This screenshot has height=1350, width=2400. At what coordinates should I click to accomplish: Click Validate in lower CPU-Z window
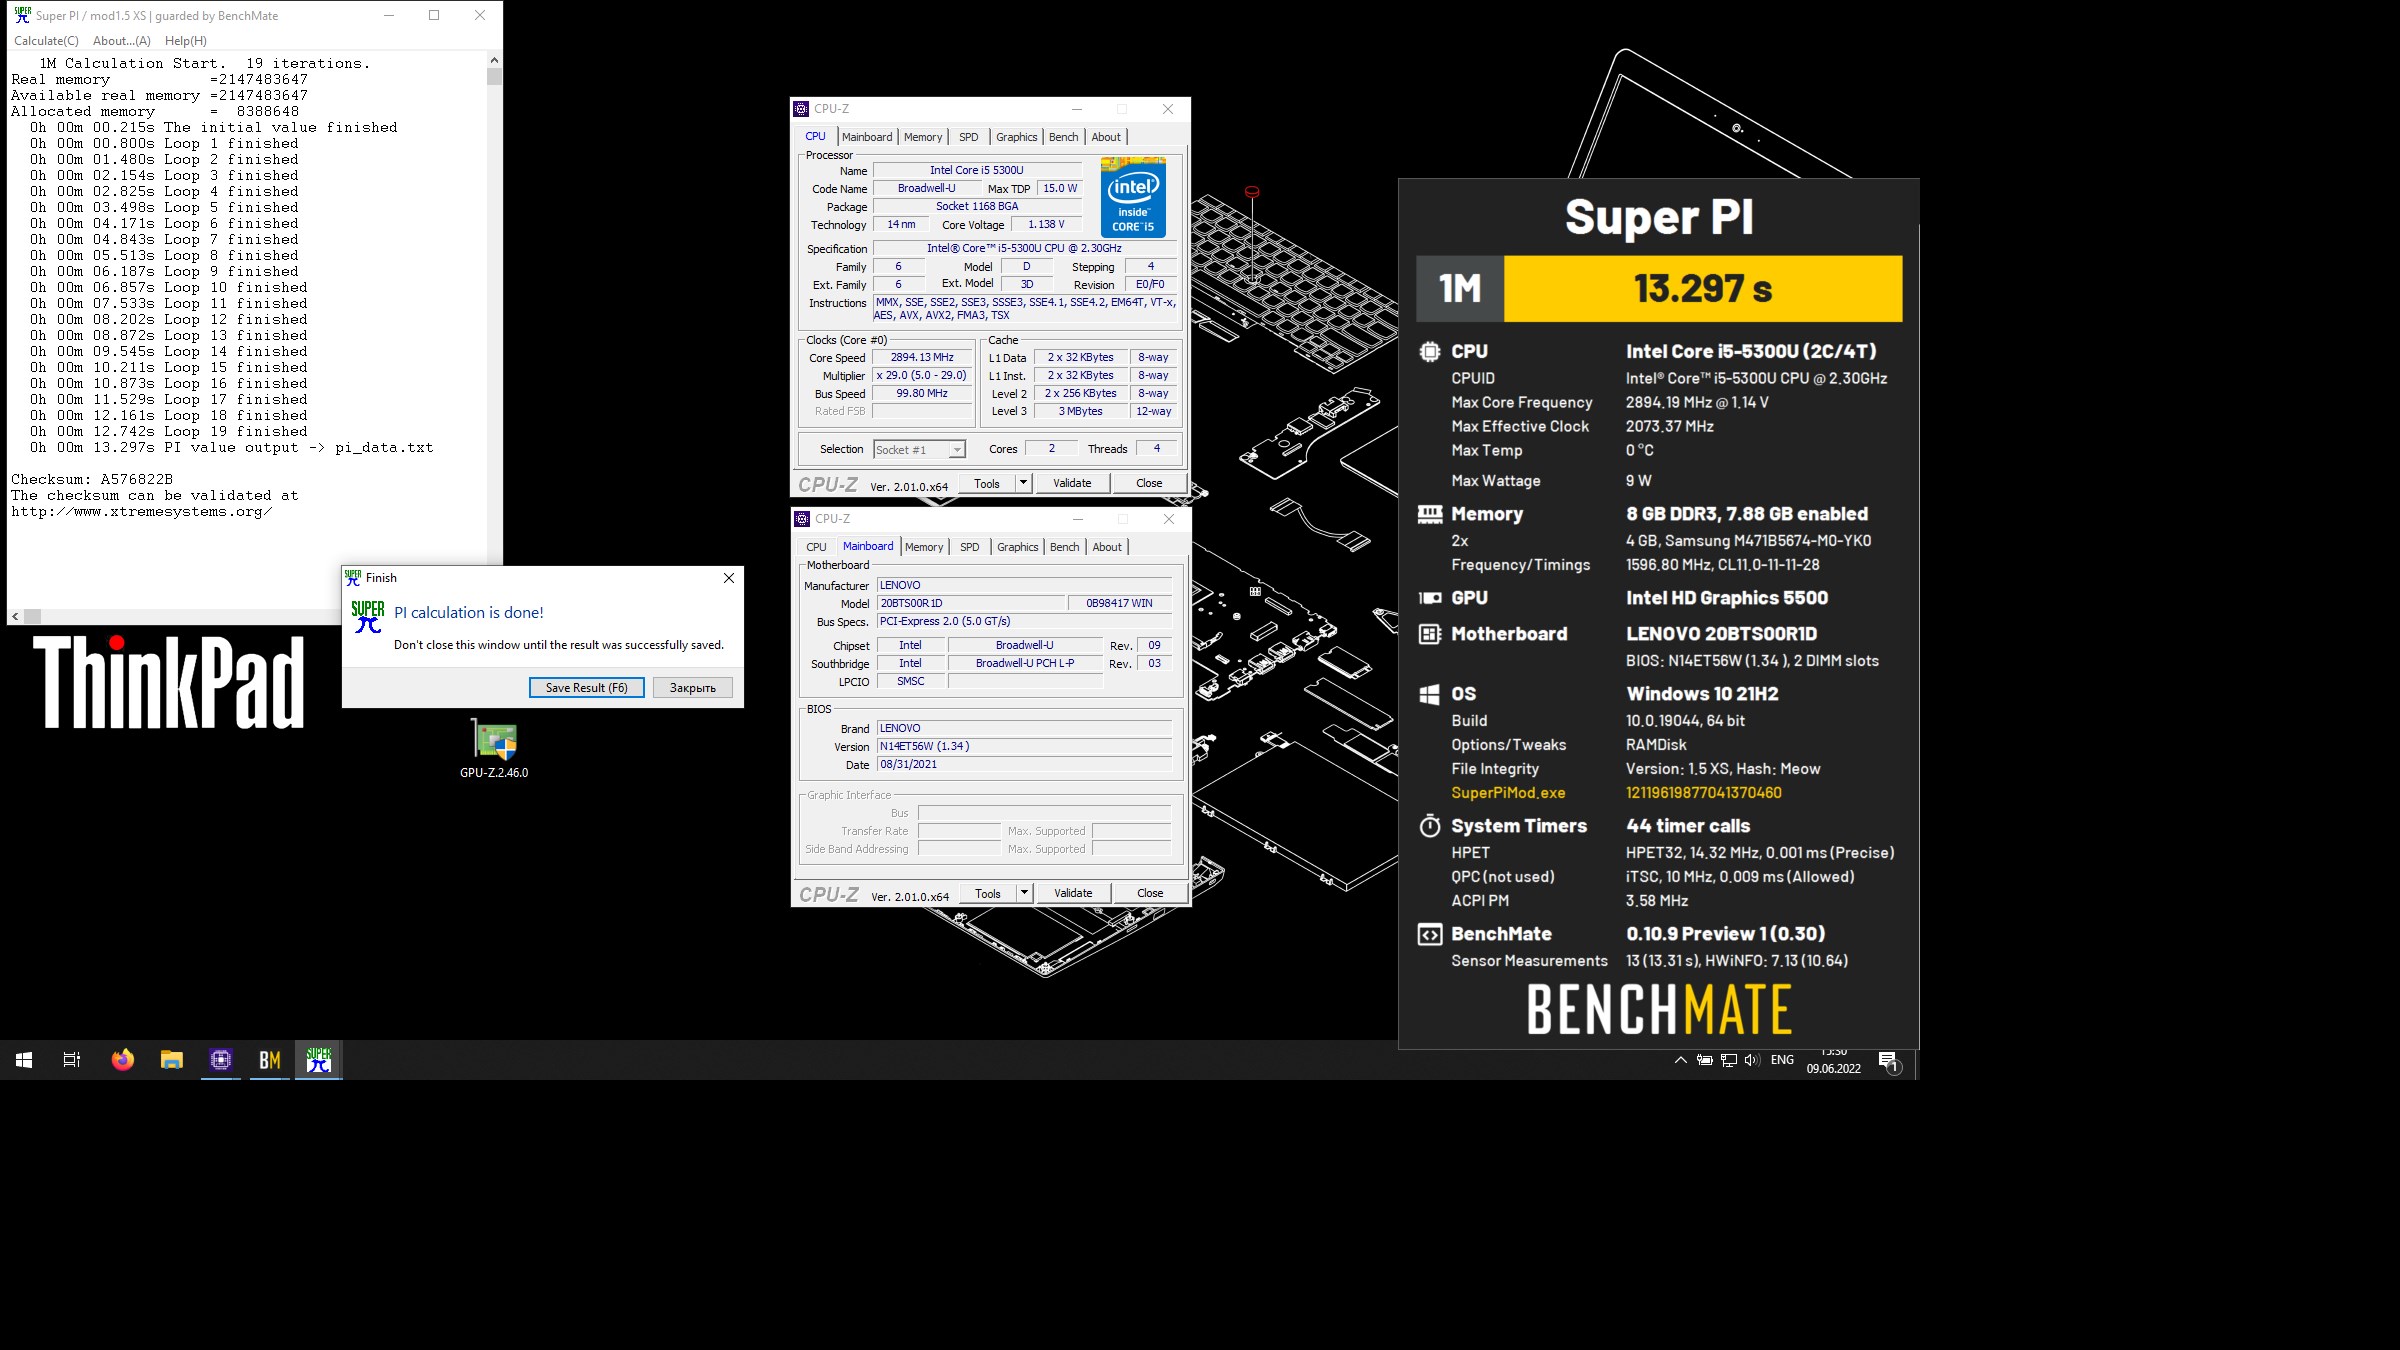point(1074,893)
